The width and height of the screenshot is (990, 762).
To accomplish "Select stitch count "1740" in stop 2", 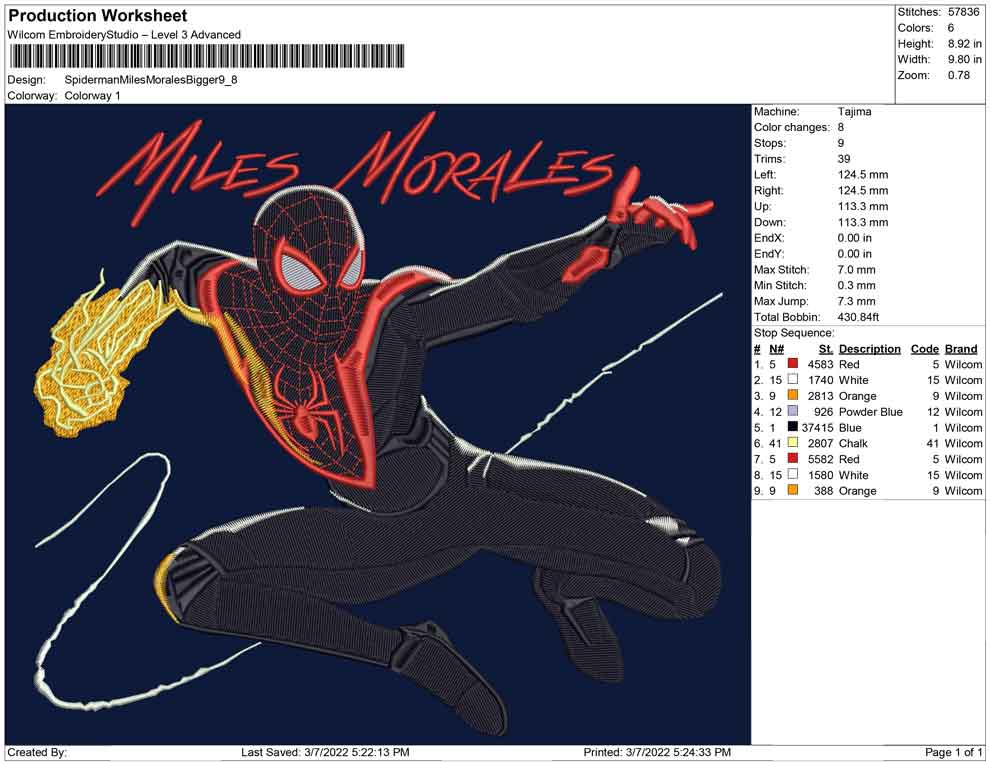I will click(x=820, y=380).
